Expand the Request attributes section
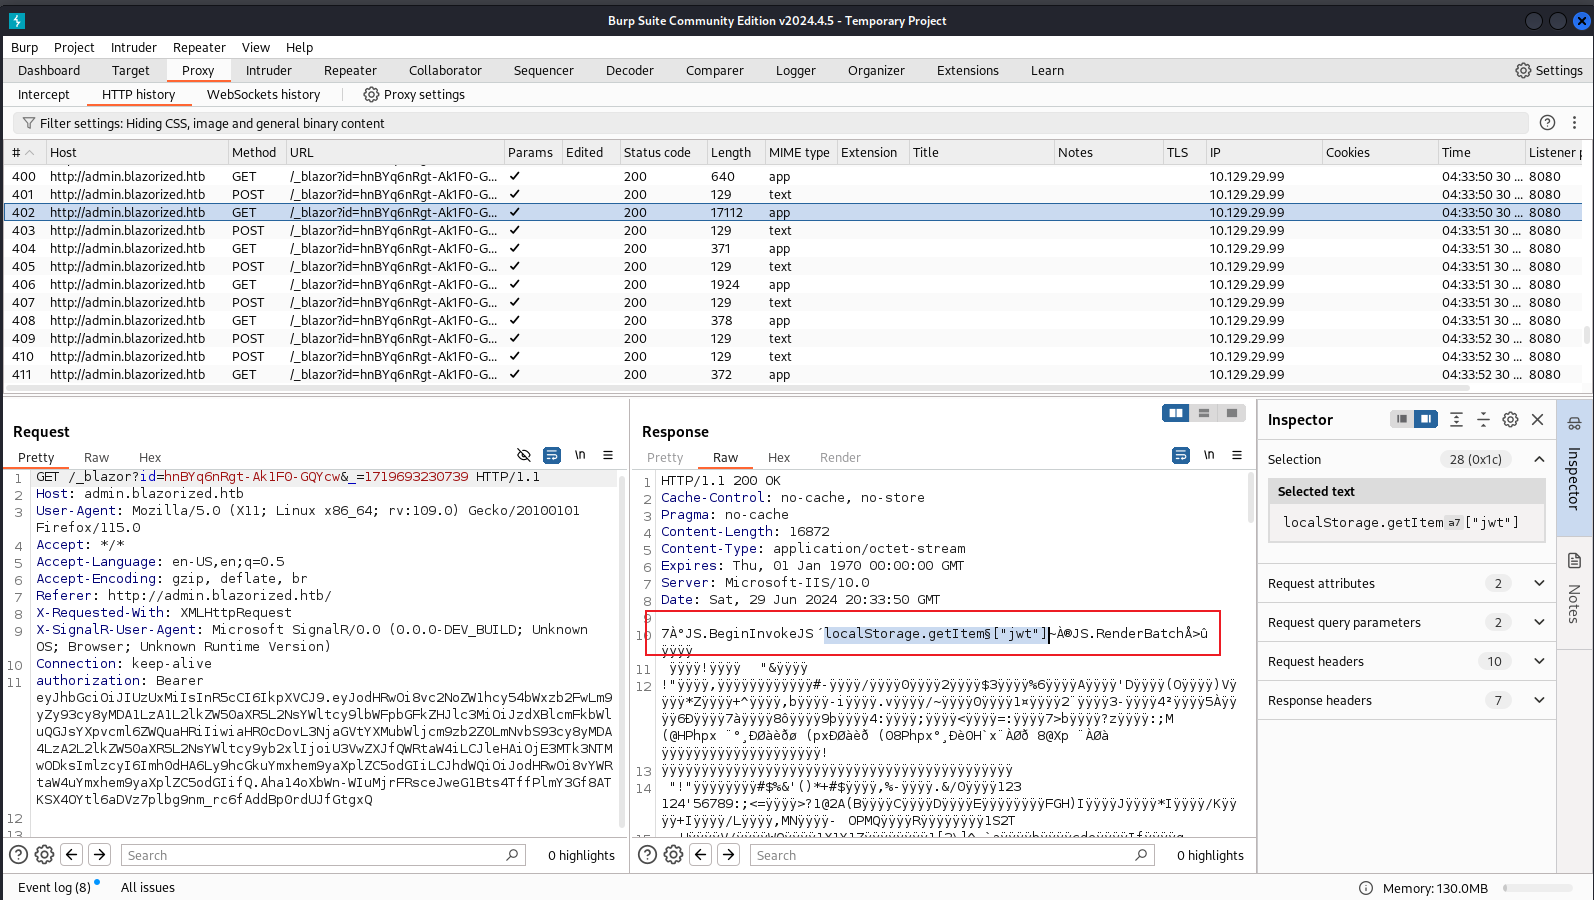The width and height of the screenshot is (1594, 900). (1539, 583)
